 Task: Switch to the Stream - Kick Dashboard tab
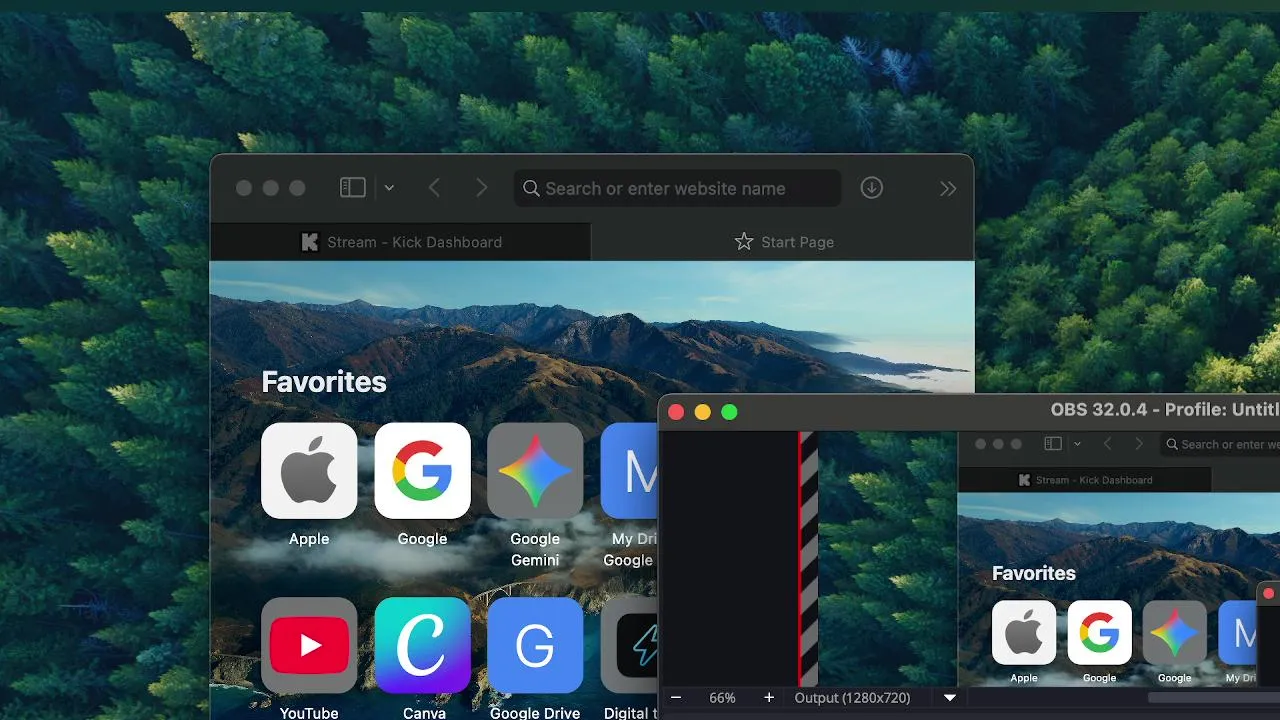[x=400, y=242]
